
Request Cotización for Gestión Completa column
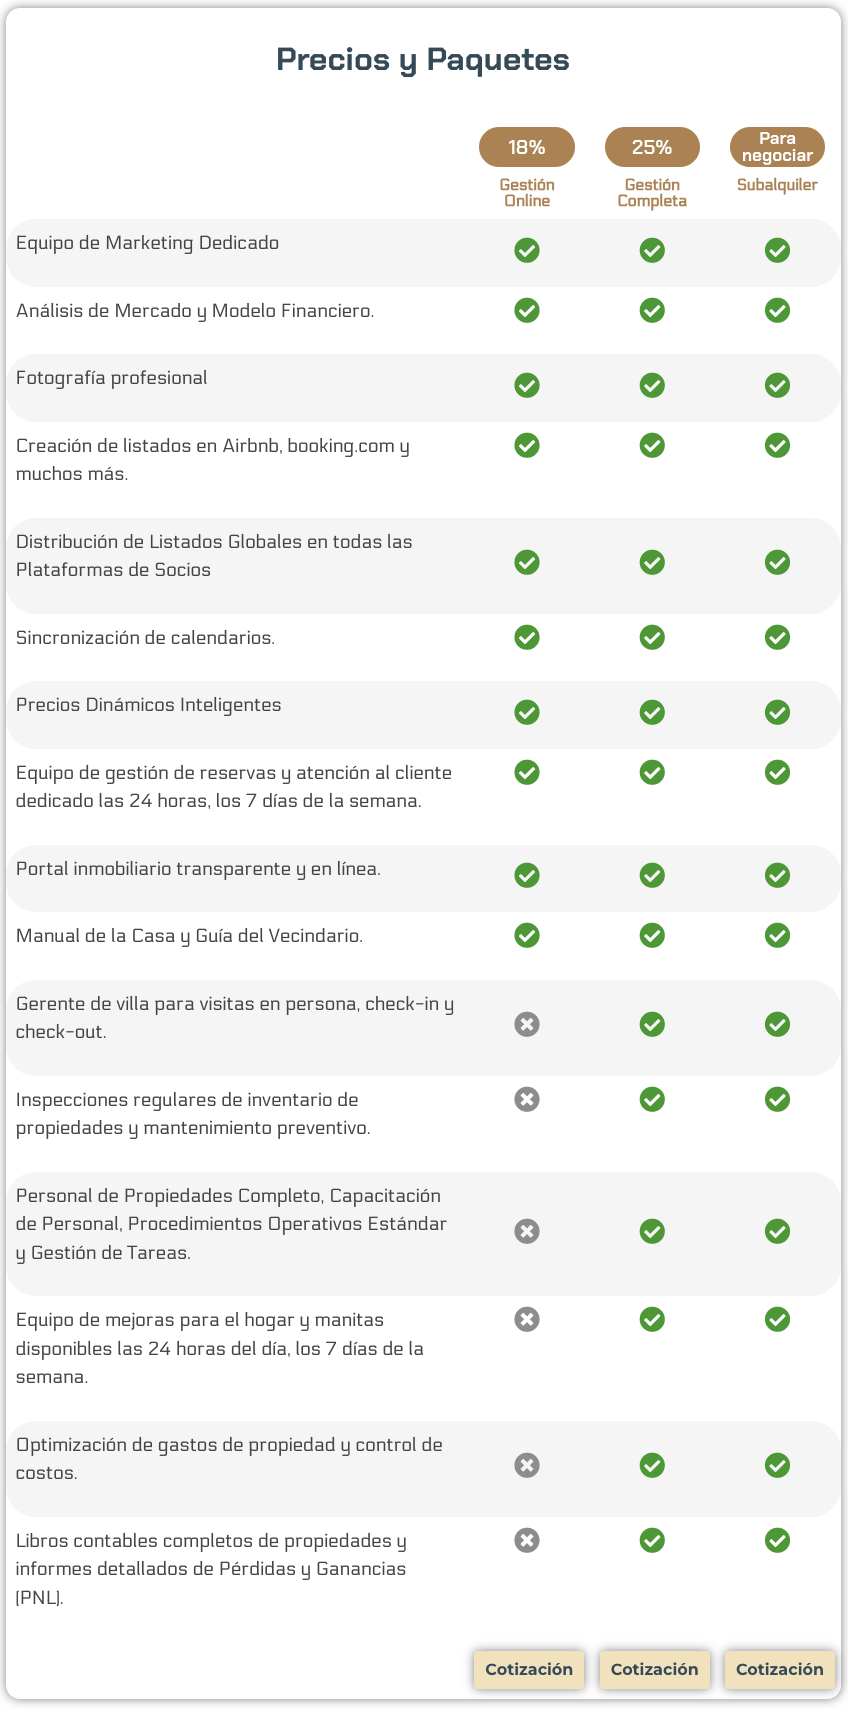pos(654,1669)
